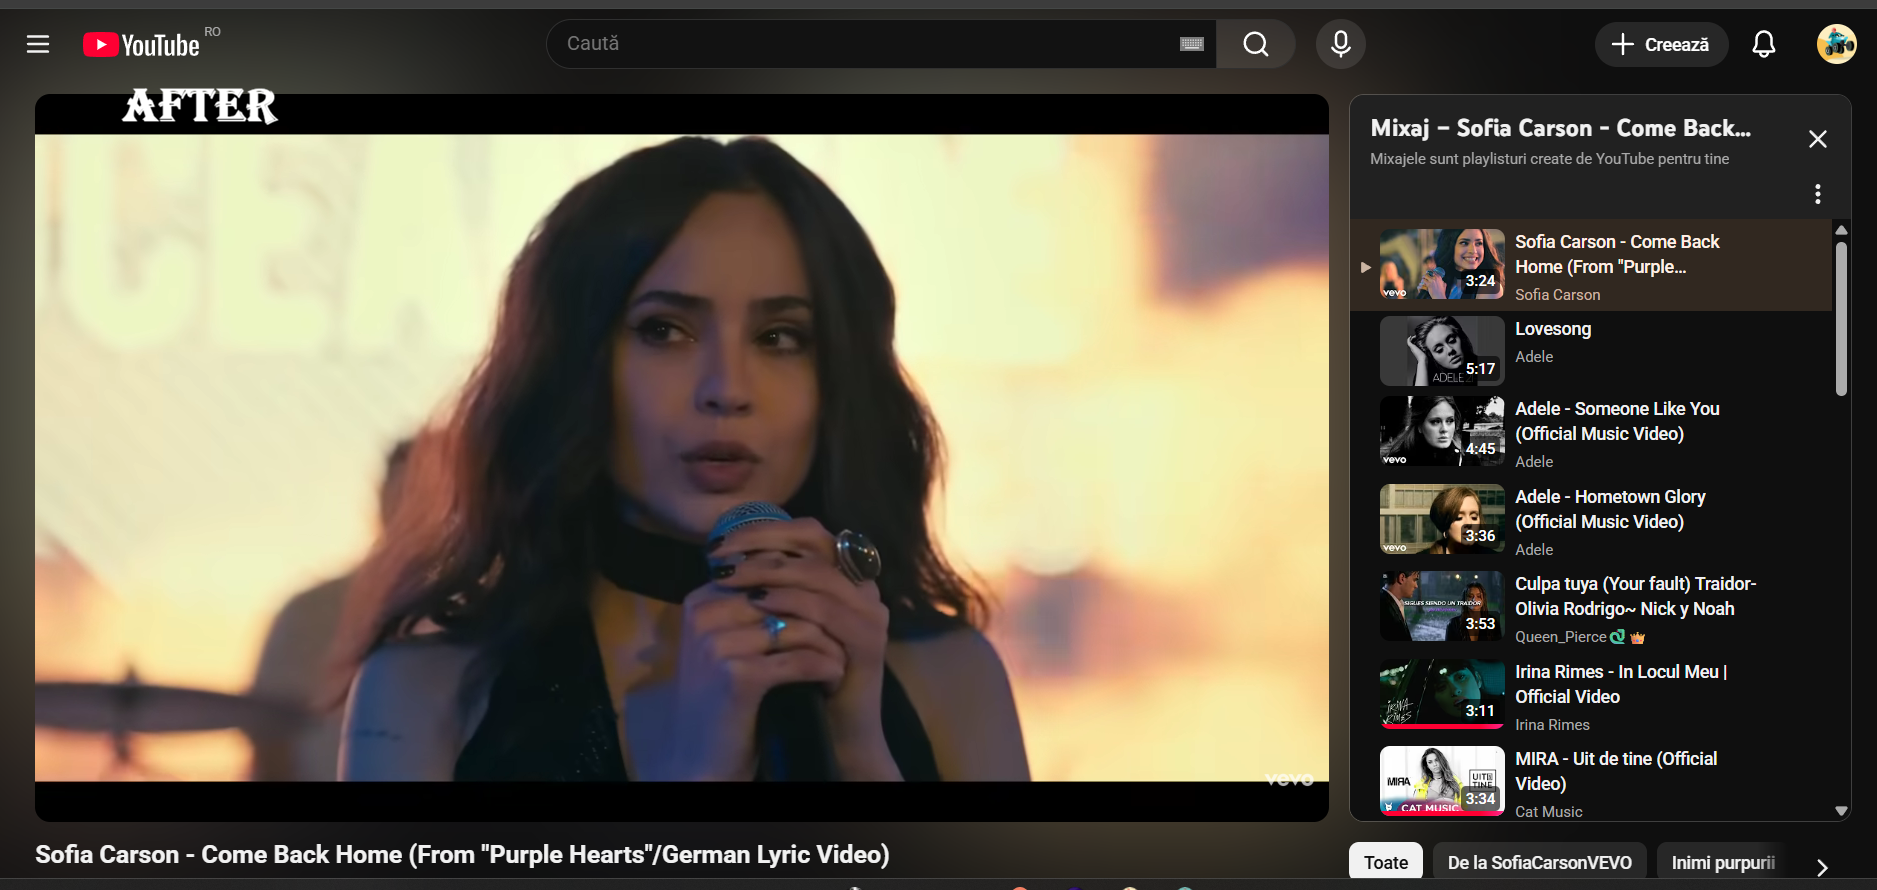Open Culpa tuya thumbnail 3:53
Screen dimensions: 1877x890
1442,606
